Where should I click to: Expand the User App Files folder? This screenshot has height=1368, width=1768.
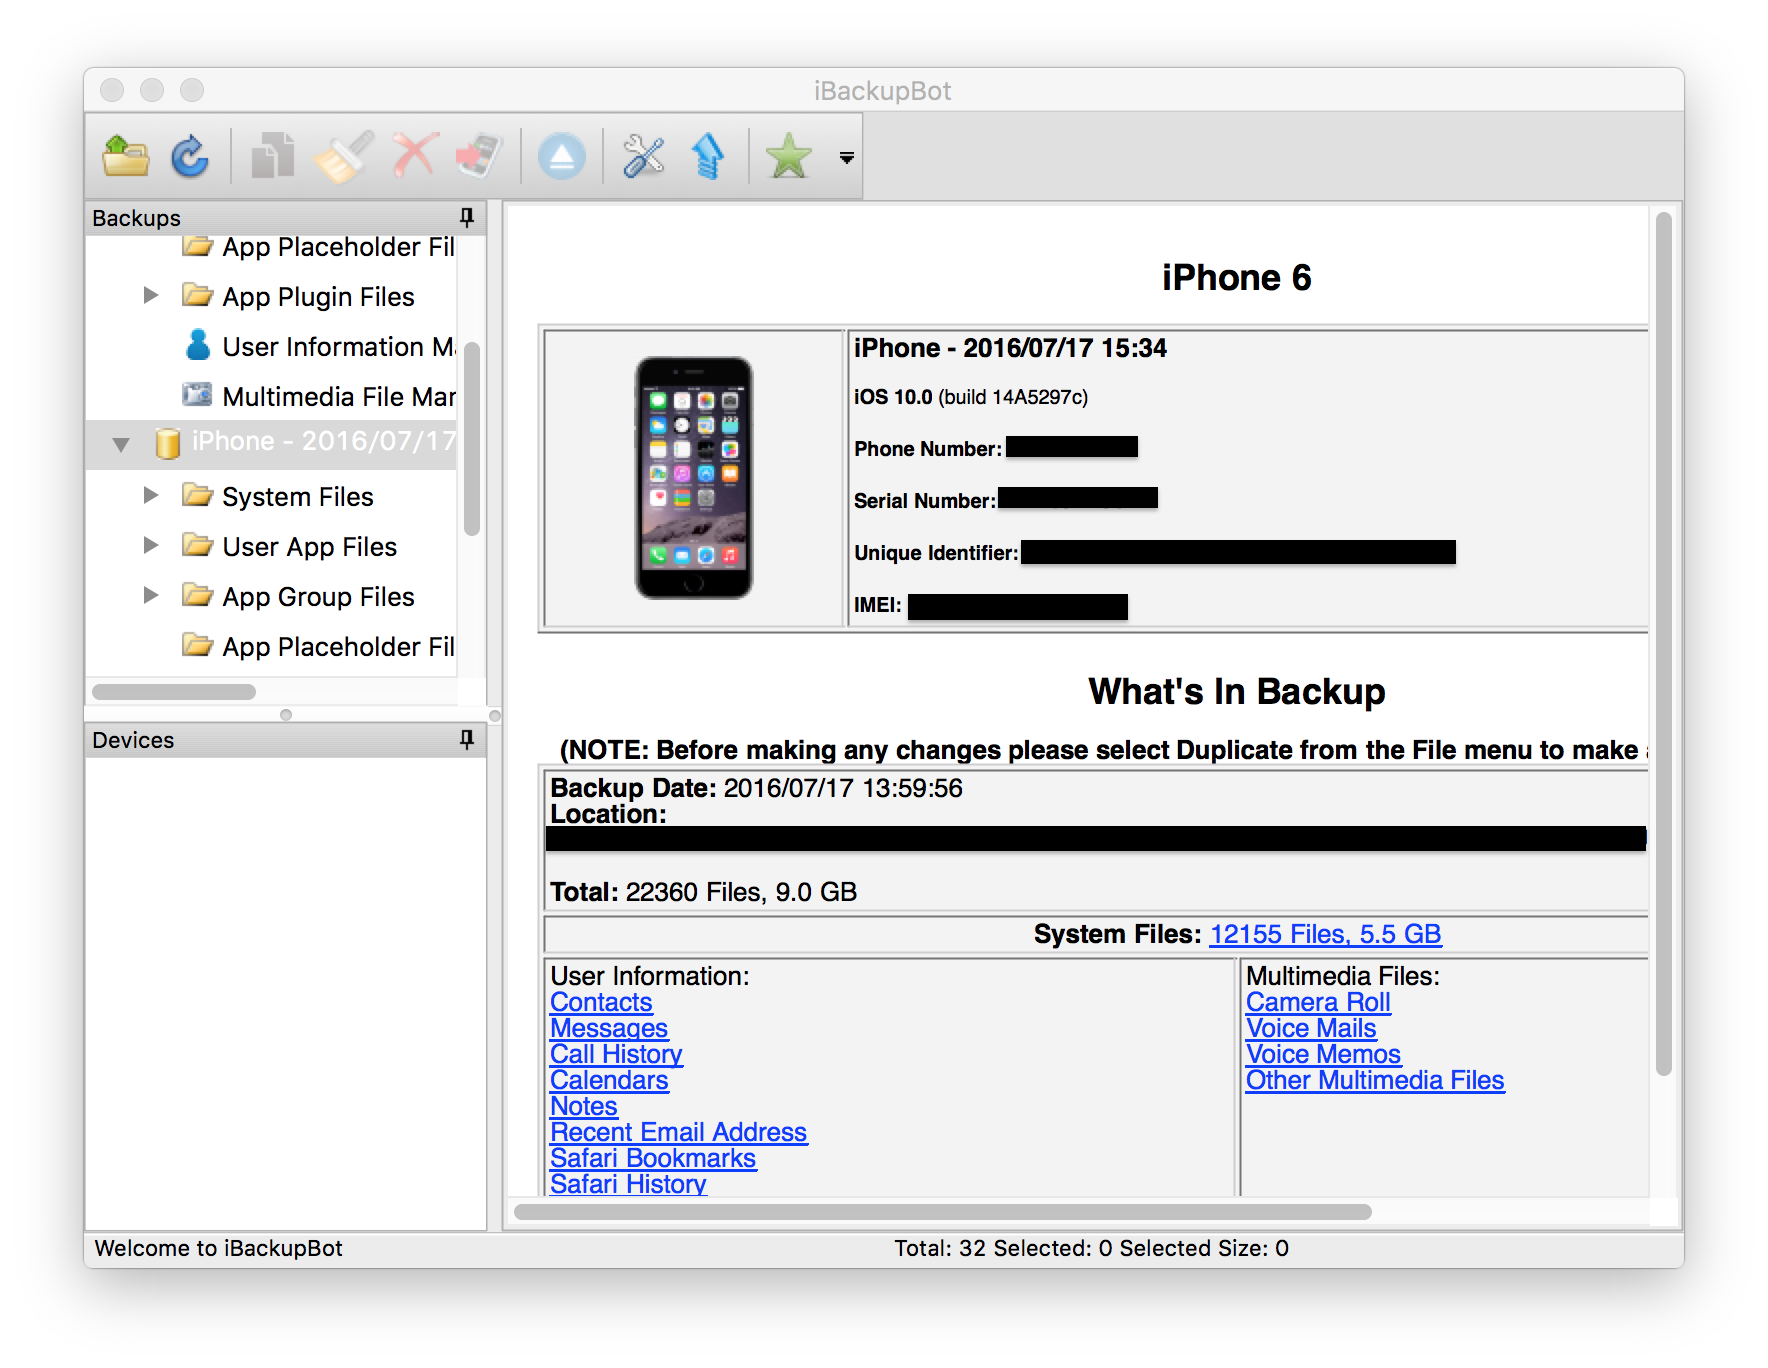click(x=151, y=545)
